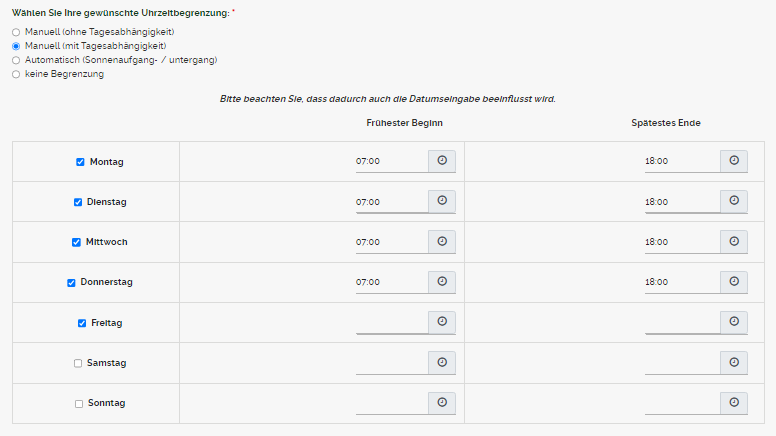The image size is (776, 436).
Task: Uncheck the Freitag checkbox
Action: [82, 323]
